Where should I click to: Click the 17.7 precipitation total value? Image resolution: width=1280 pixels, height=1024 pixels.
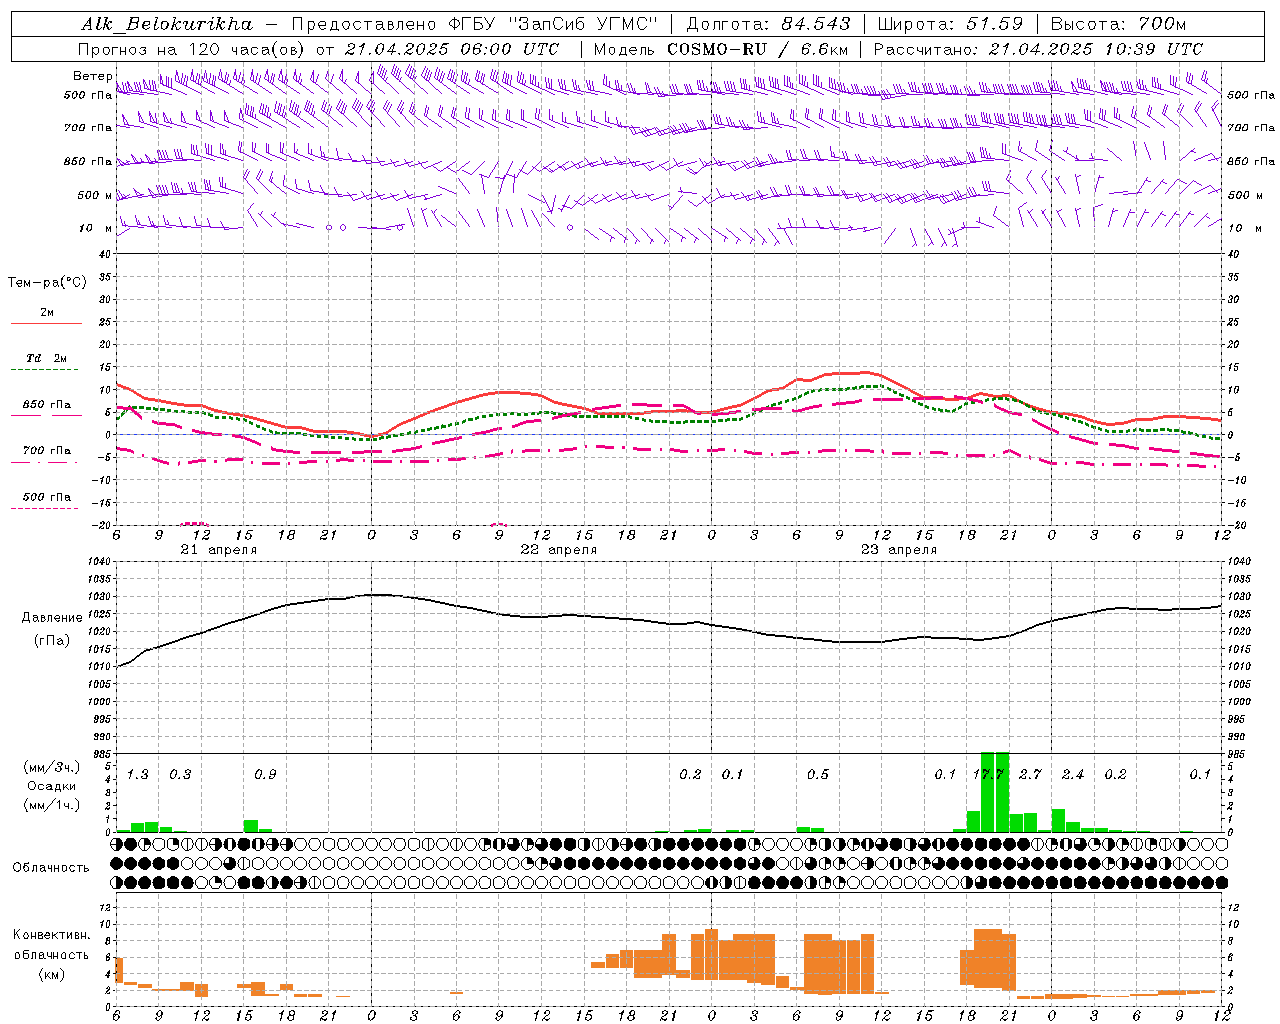click(x=988, y=775)
